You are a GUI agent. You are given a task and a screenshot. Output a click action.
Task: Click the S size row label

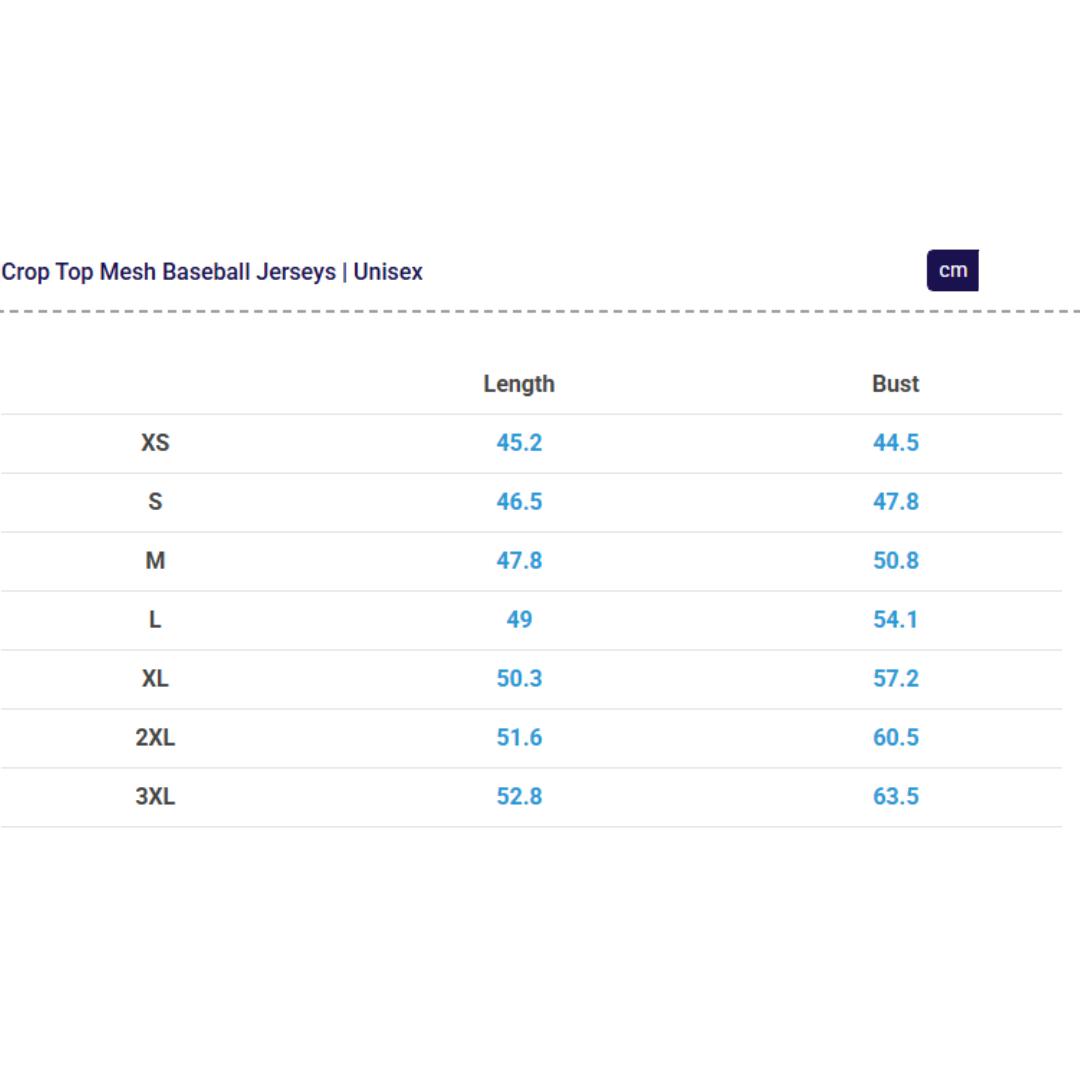tap(155, 502)
